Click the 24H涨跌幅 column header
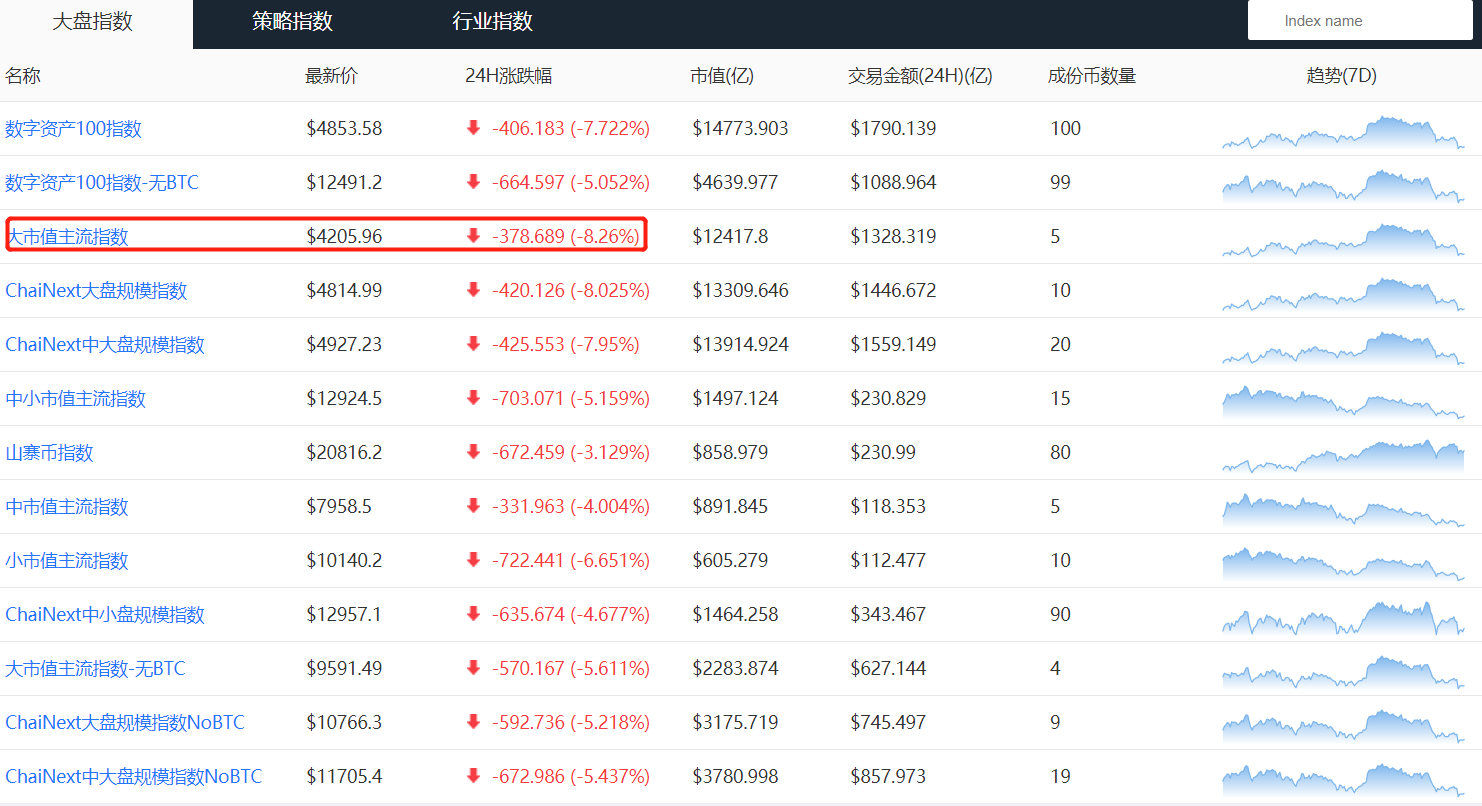The width and height of the screenshot is (1482, 806). click(509, 76)
